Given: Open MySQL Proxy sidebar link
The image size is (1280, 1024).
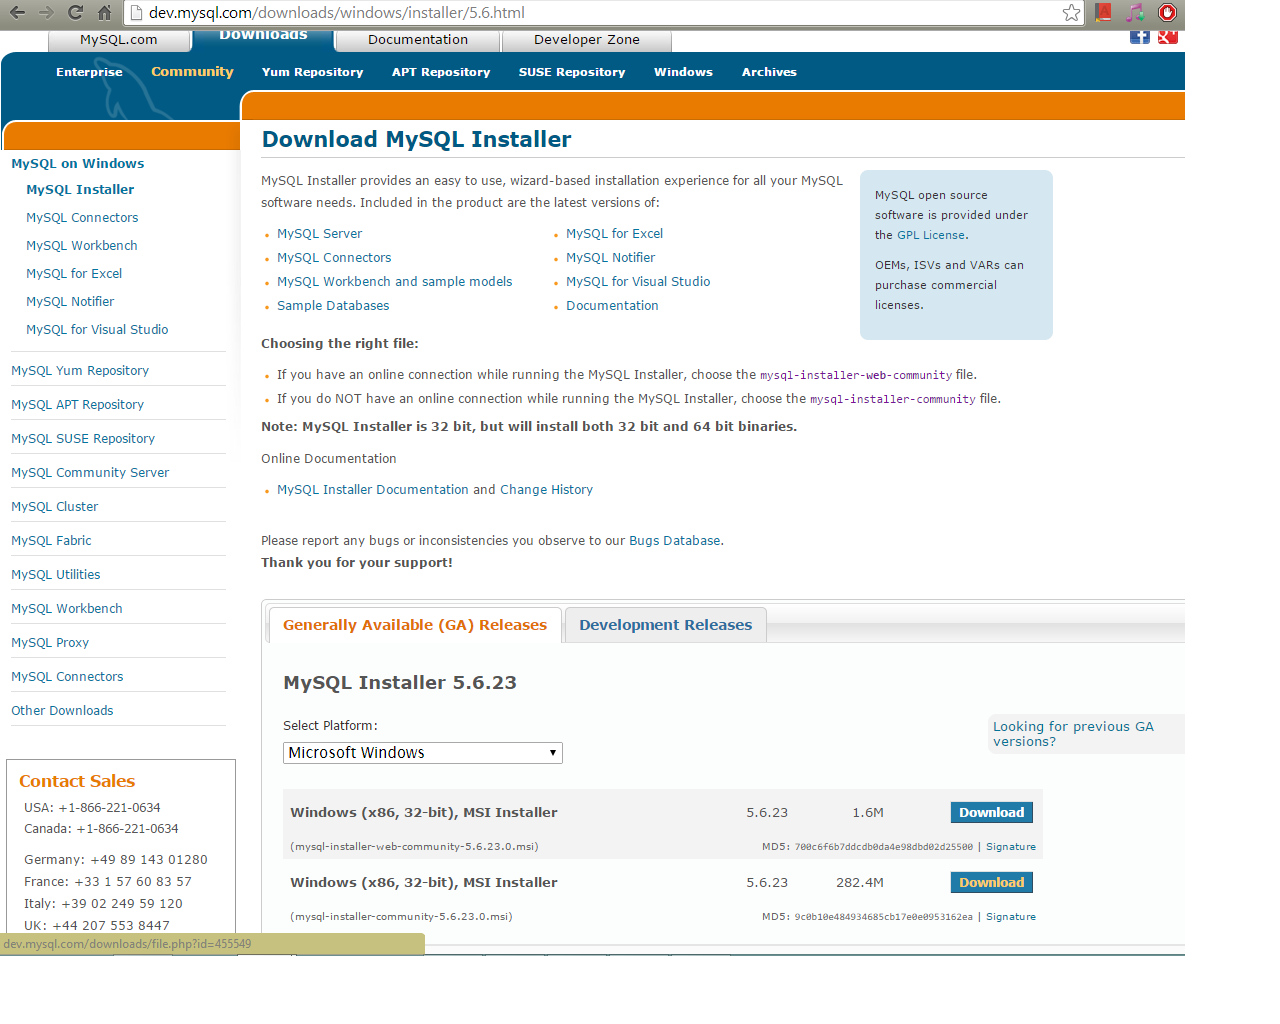Looking at the screenshot, I should (50, 643).
